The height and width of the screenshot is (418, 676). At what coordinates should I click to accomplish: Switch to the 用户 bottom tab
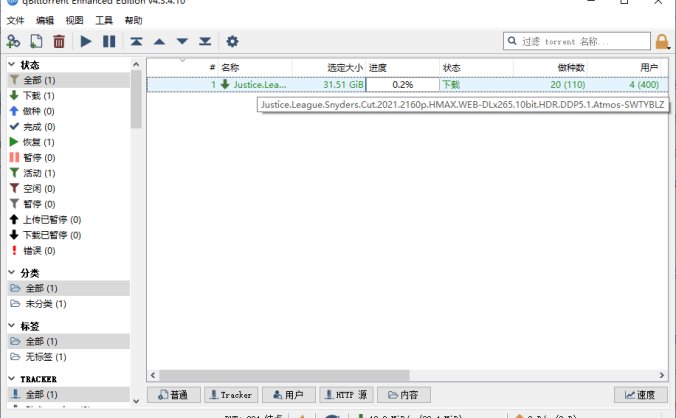coord(289,395)
